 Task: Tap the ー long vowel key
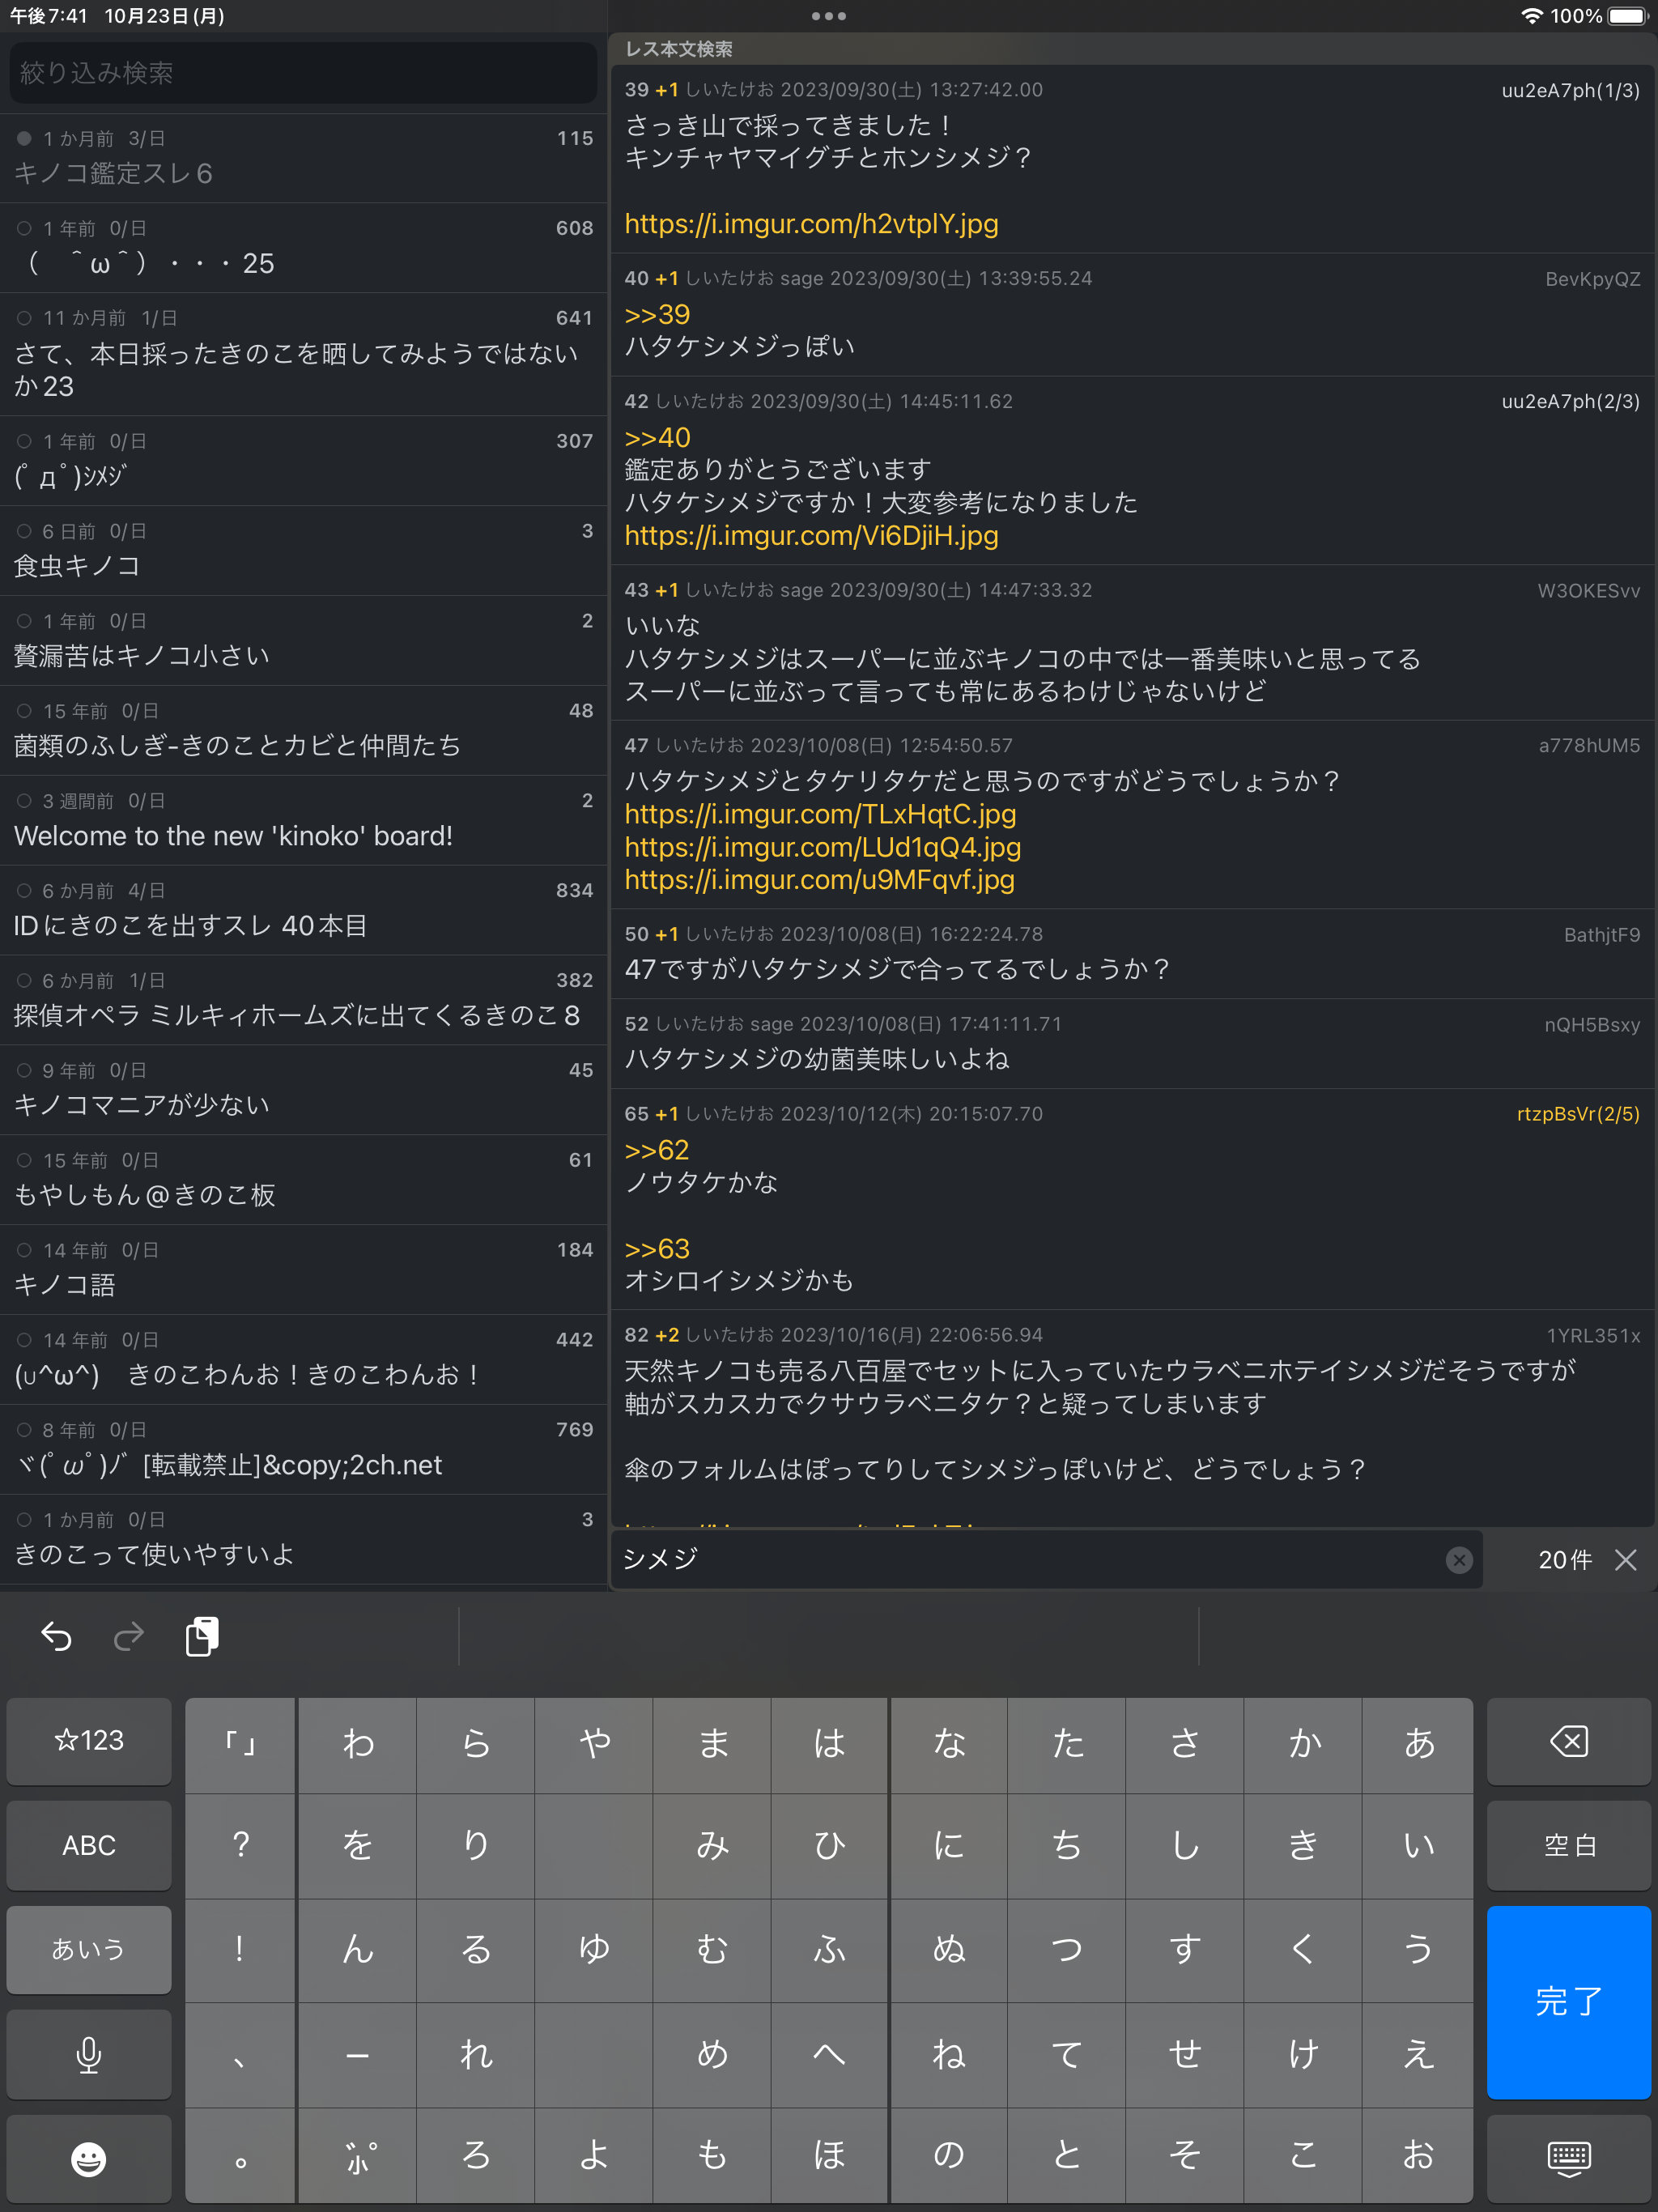[x=358, y=2055]
